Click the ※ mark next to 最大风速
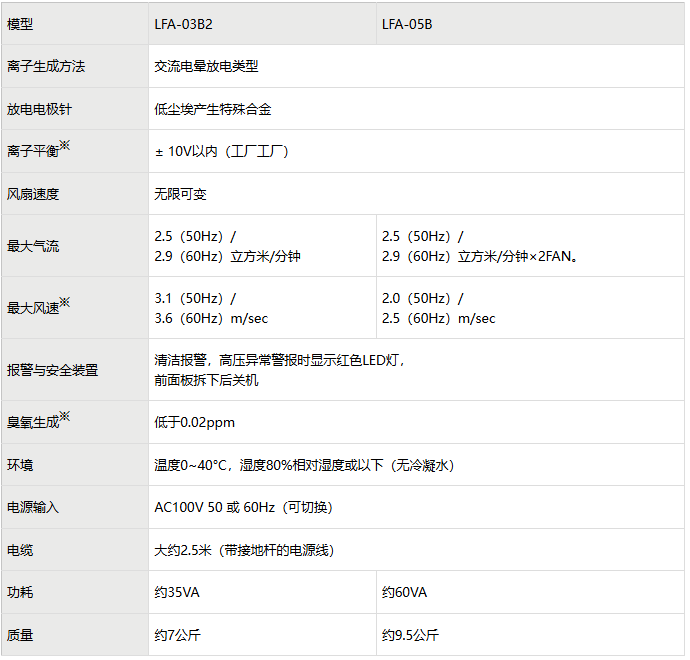Image resolution: width=690 pixels, height=660 pixels. [x=65, y=302]
